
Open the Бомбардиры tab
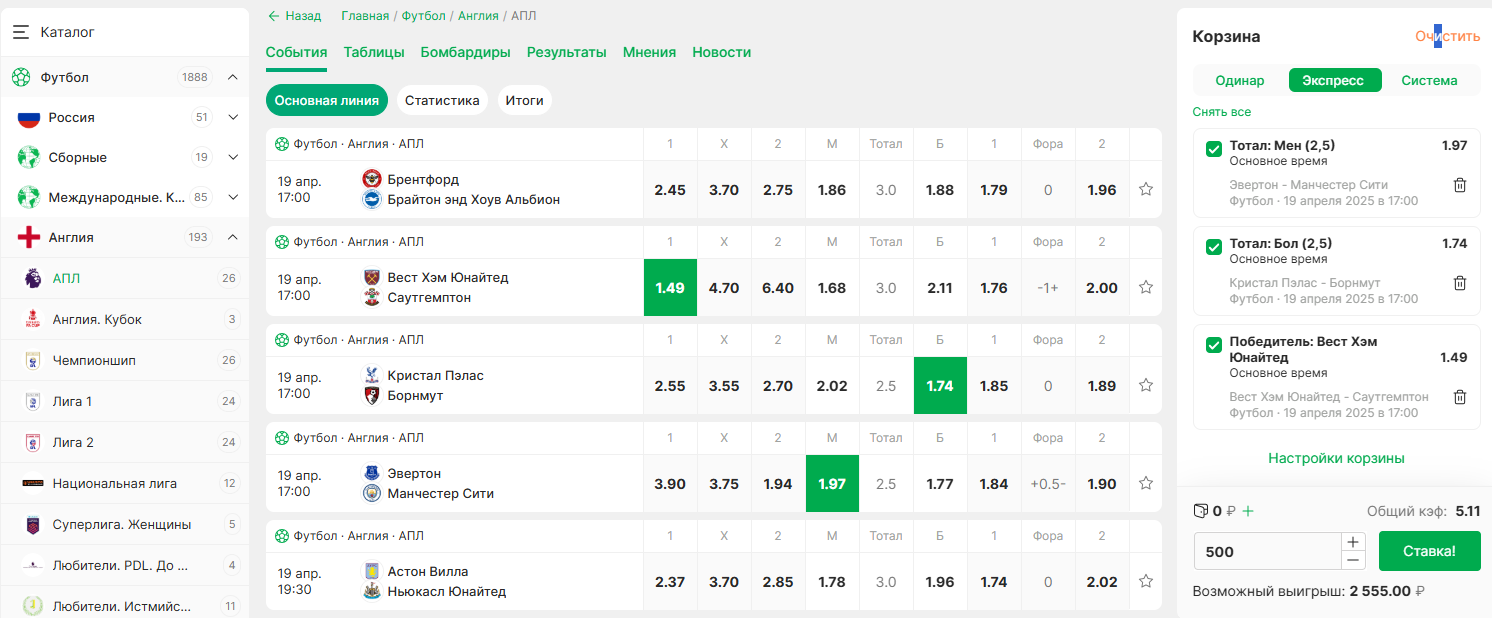466,52
